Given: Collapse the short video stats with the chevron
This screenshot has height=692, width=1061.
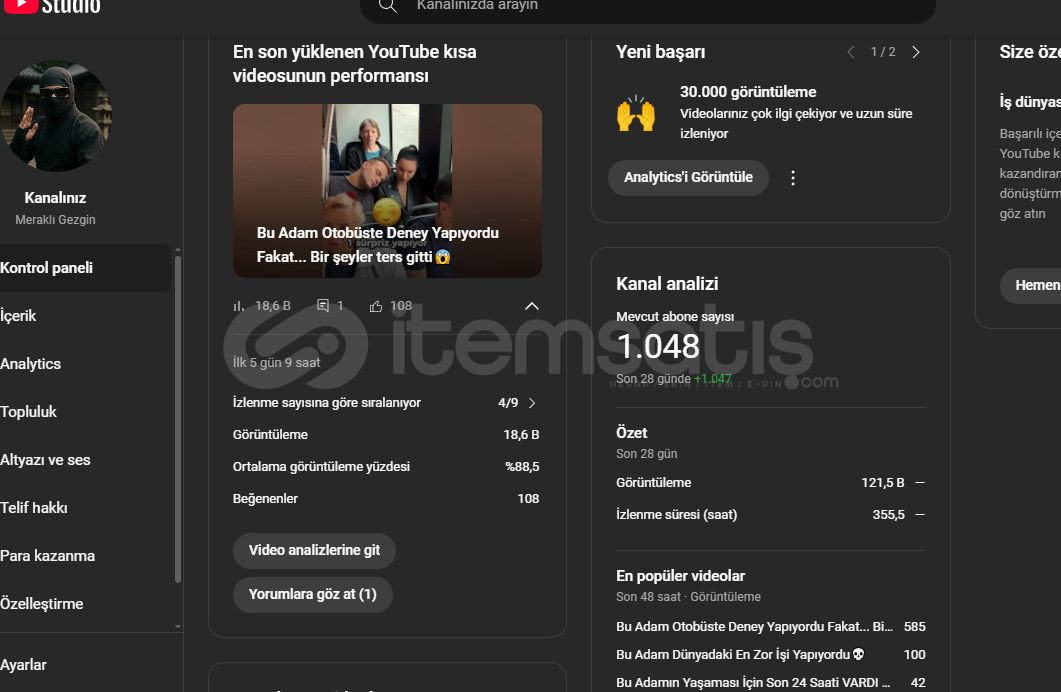Looking at the screenshot, I should 532,306.
